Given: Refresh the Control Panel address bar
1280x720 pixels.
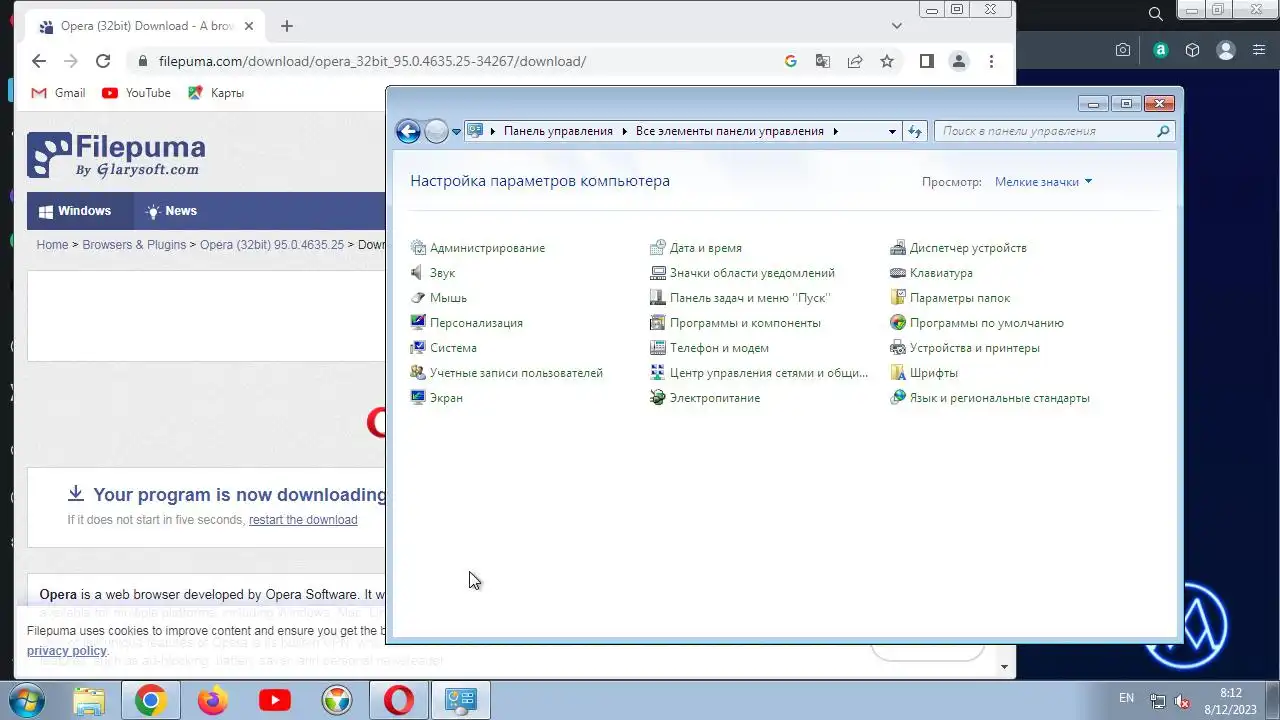Looking at the screenshot, I should pos(914,131).
